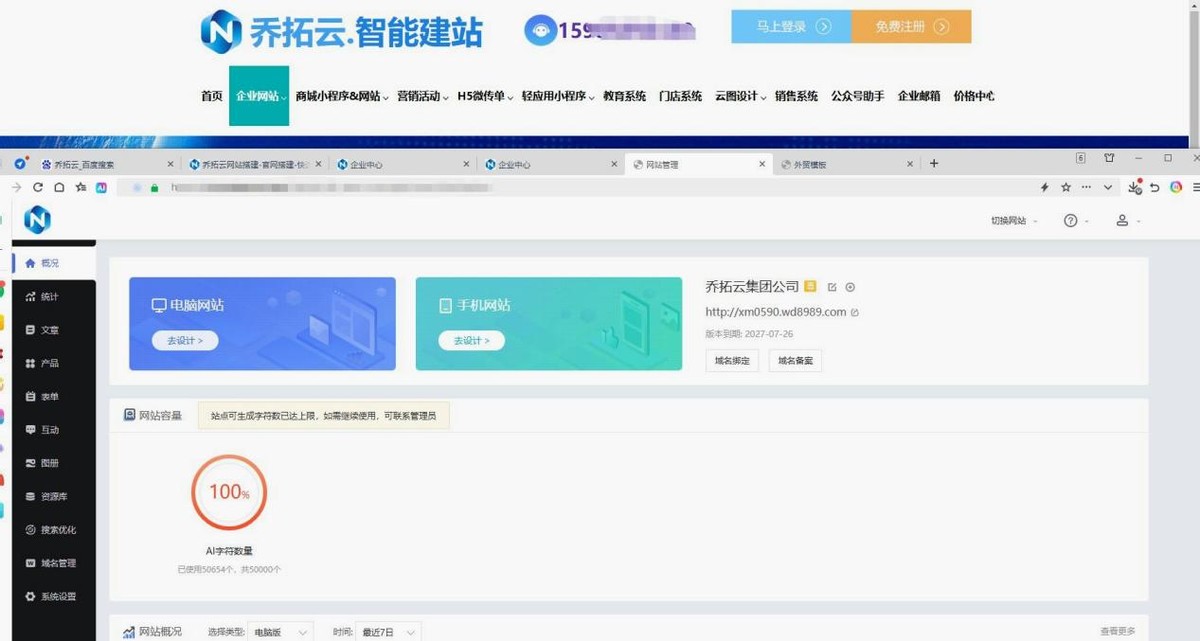选择侧边栏的文章管理图标

point(30,329)
